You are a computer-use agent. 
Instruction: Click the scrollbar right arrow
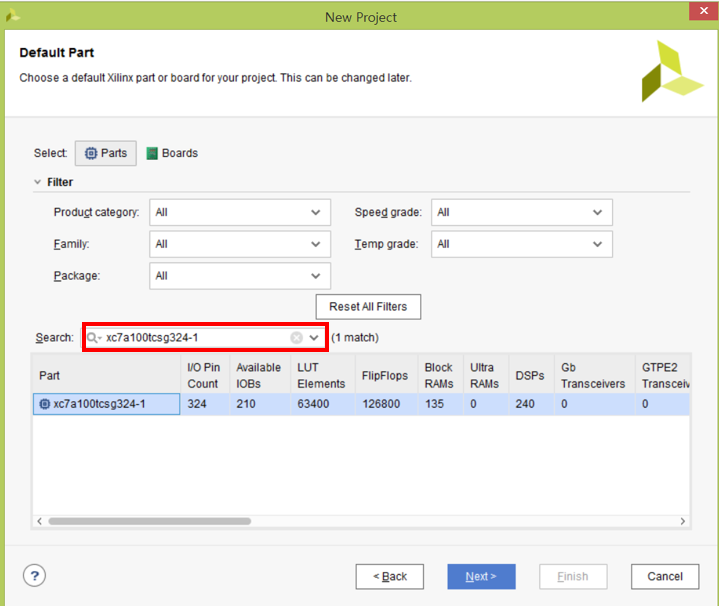[x=683, y=521]
